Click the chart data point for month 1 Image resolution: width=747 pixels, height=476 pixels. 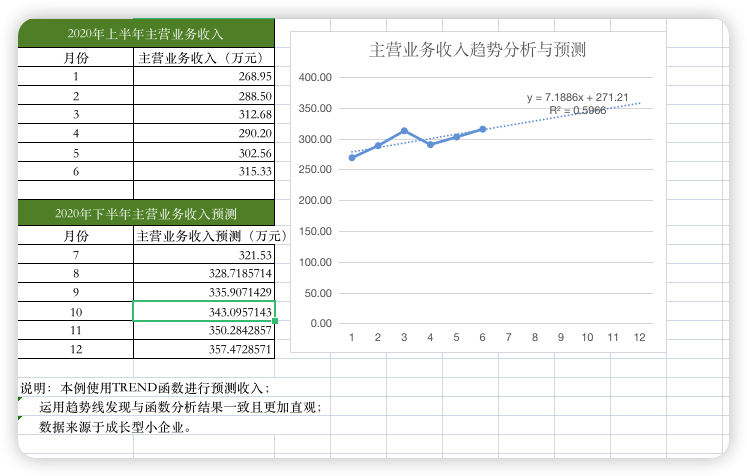click(x=352, y=158)
